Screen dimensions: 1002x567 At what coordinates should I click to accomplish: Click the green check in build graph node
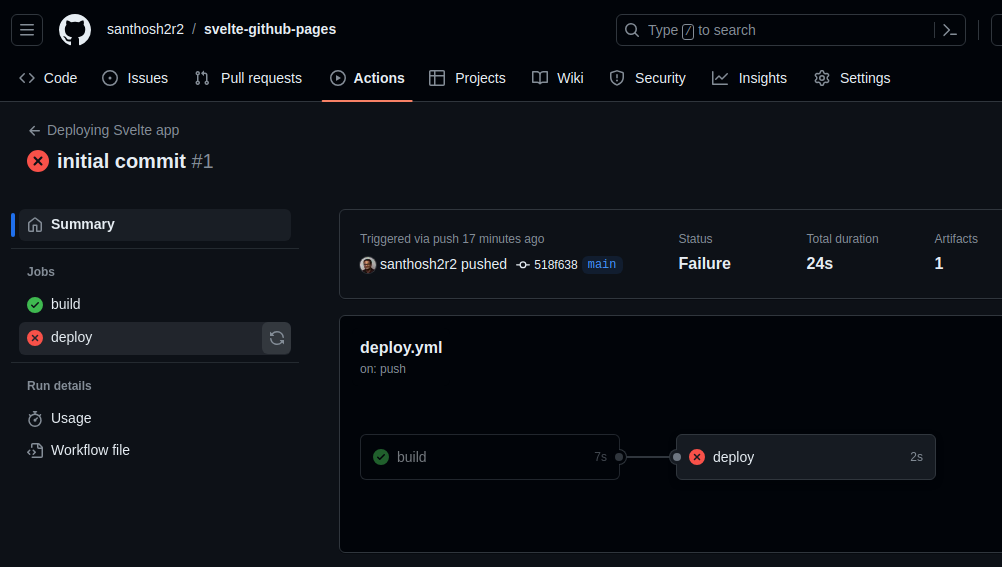click(381, 457)
